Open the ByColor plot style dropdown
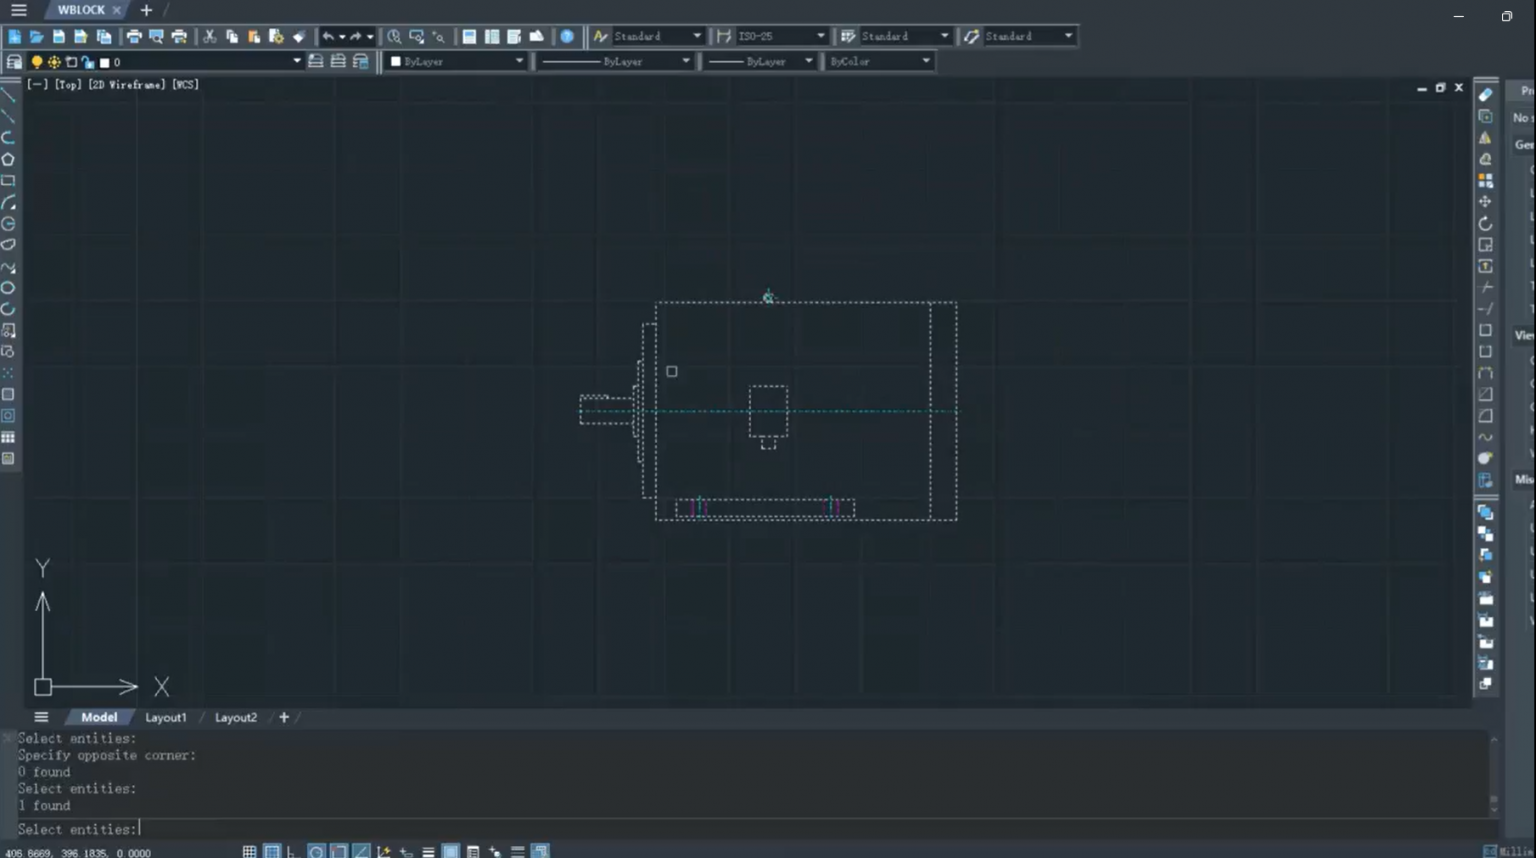 pyautogui.click(x=925, y=62)
